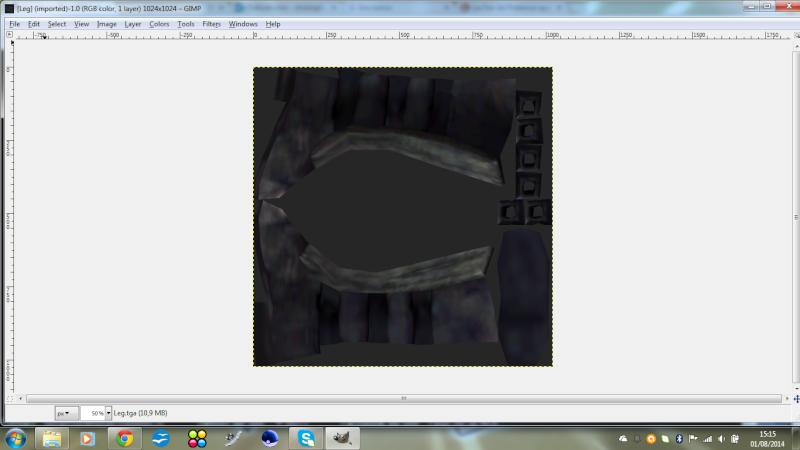This screenshot has width=800, height=450.
Task: Open the Windows menu
Action: (243, 24)
